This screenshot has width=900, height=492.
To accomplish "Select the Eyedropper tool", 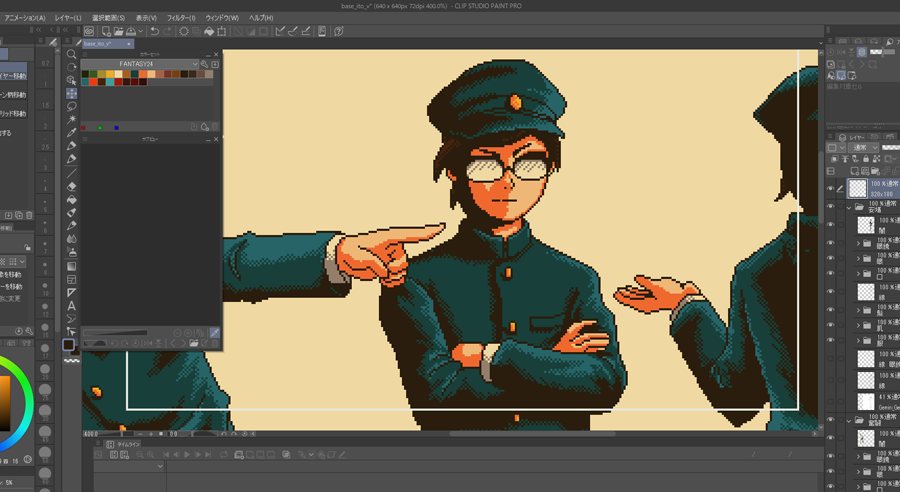I will point(71,132).
